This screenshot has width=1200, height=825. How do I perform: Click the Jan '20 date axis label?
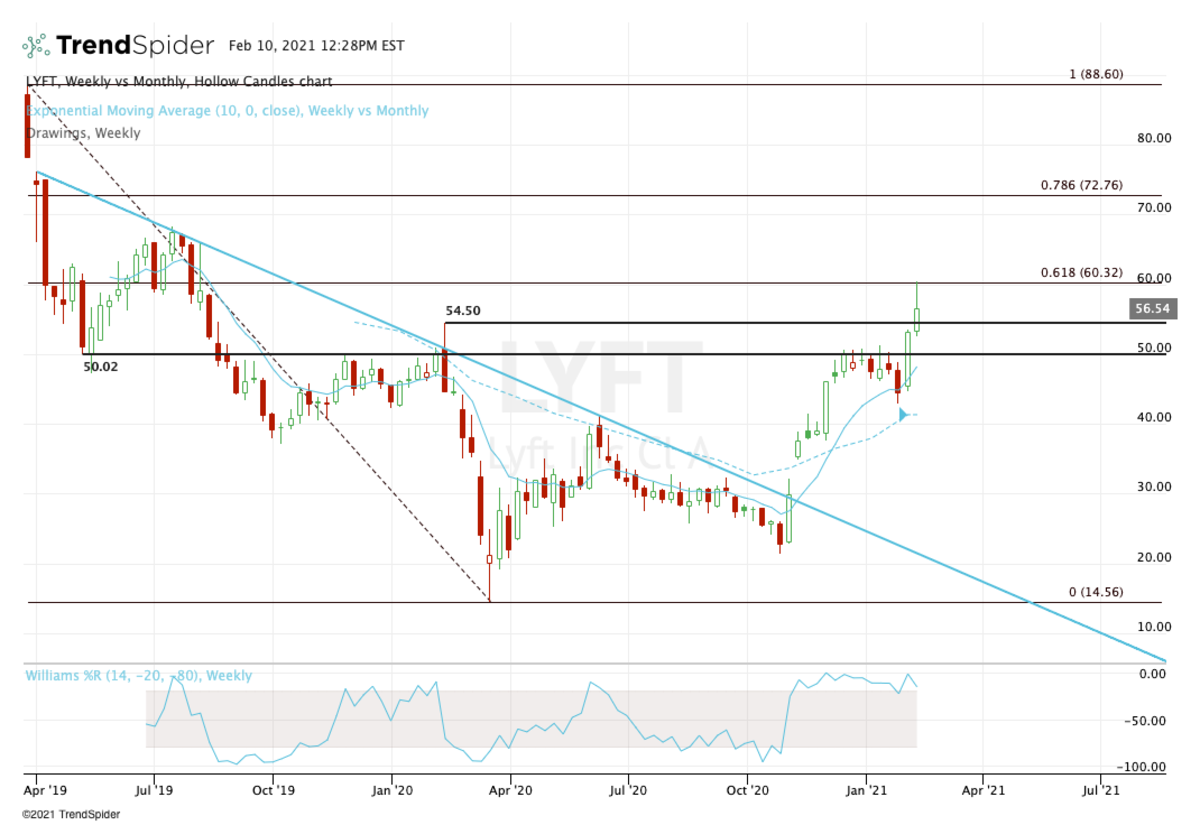coord(391,789)
